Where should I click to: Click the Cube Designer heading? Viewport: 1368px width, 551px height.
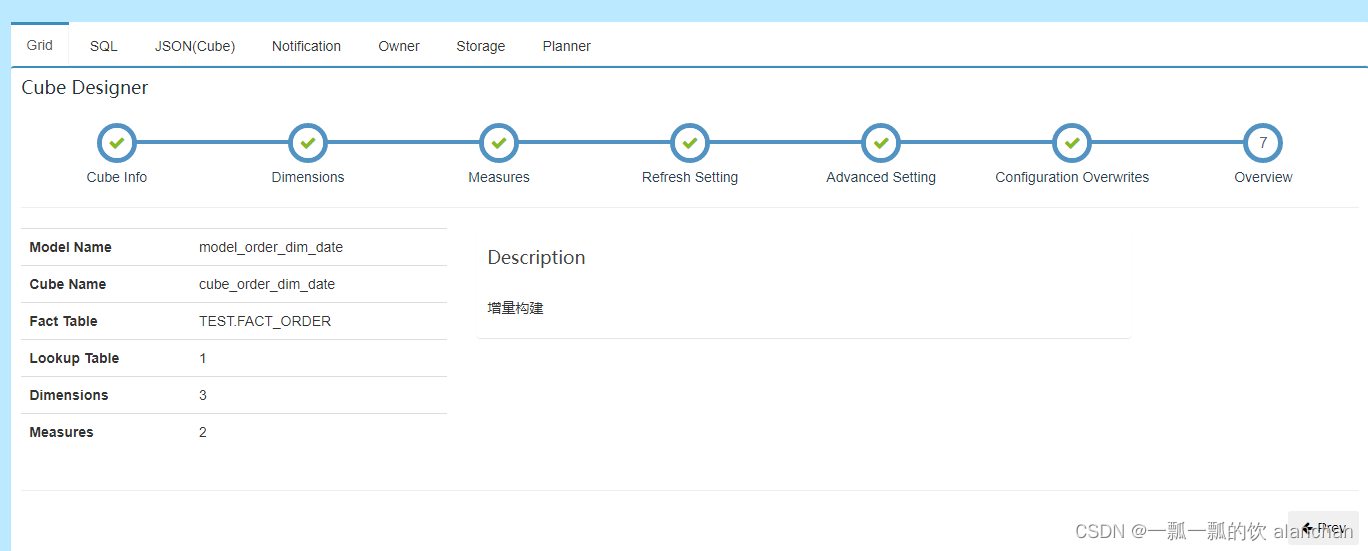85,88
